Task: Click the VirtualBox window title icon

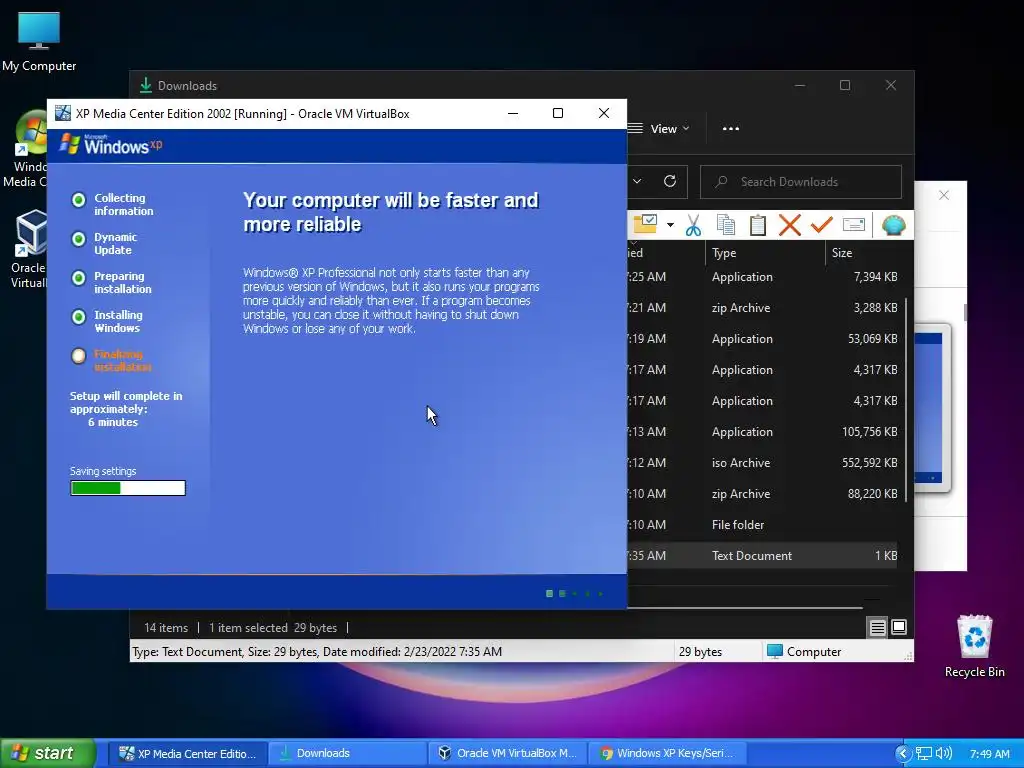Action: coord(63,113)
